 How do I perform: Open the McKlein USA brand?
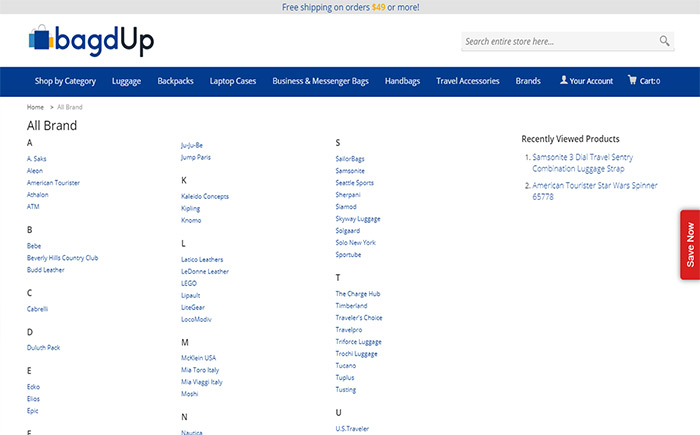tap(199, 358)
